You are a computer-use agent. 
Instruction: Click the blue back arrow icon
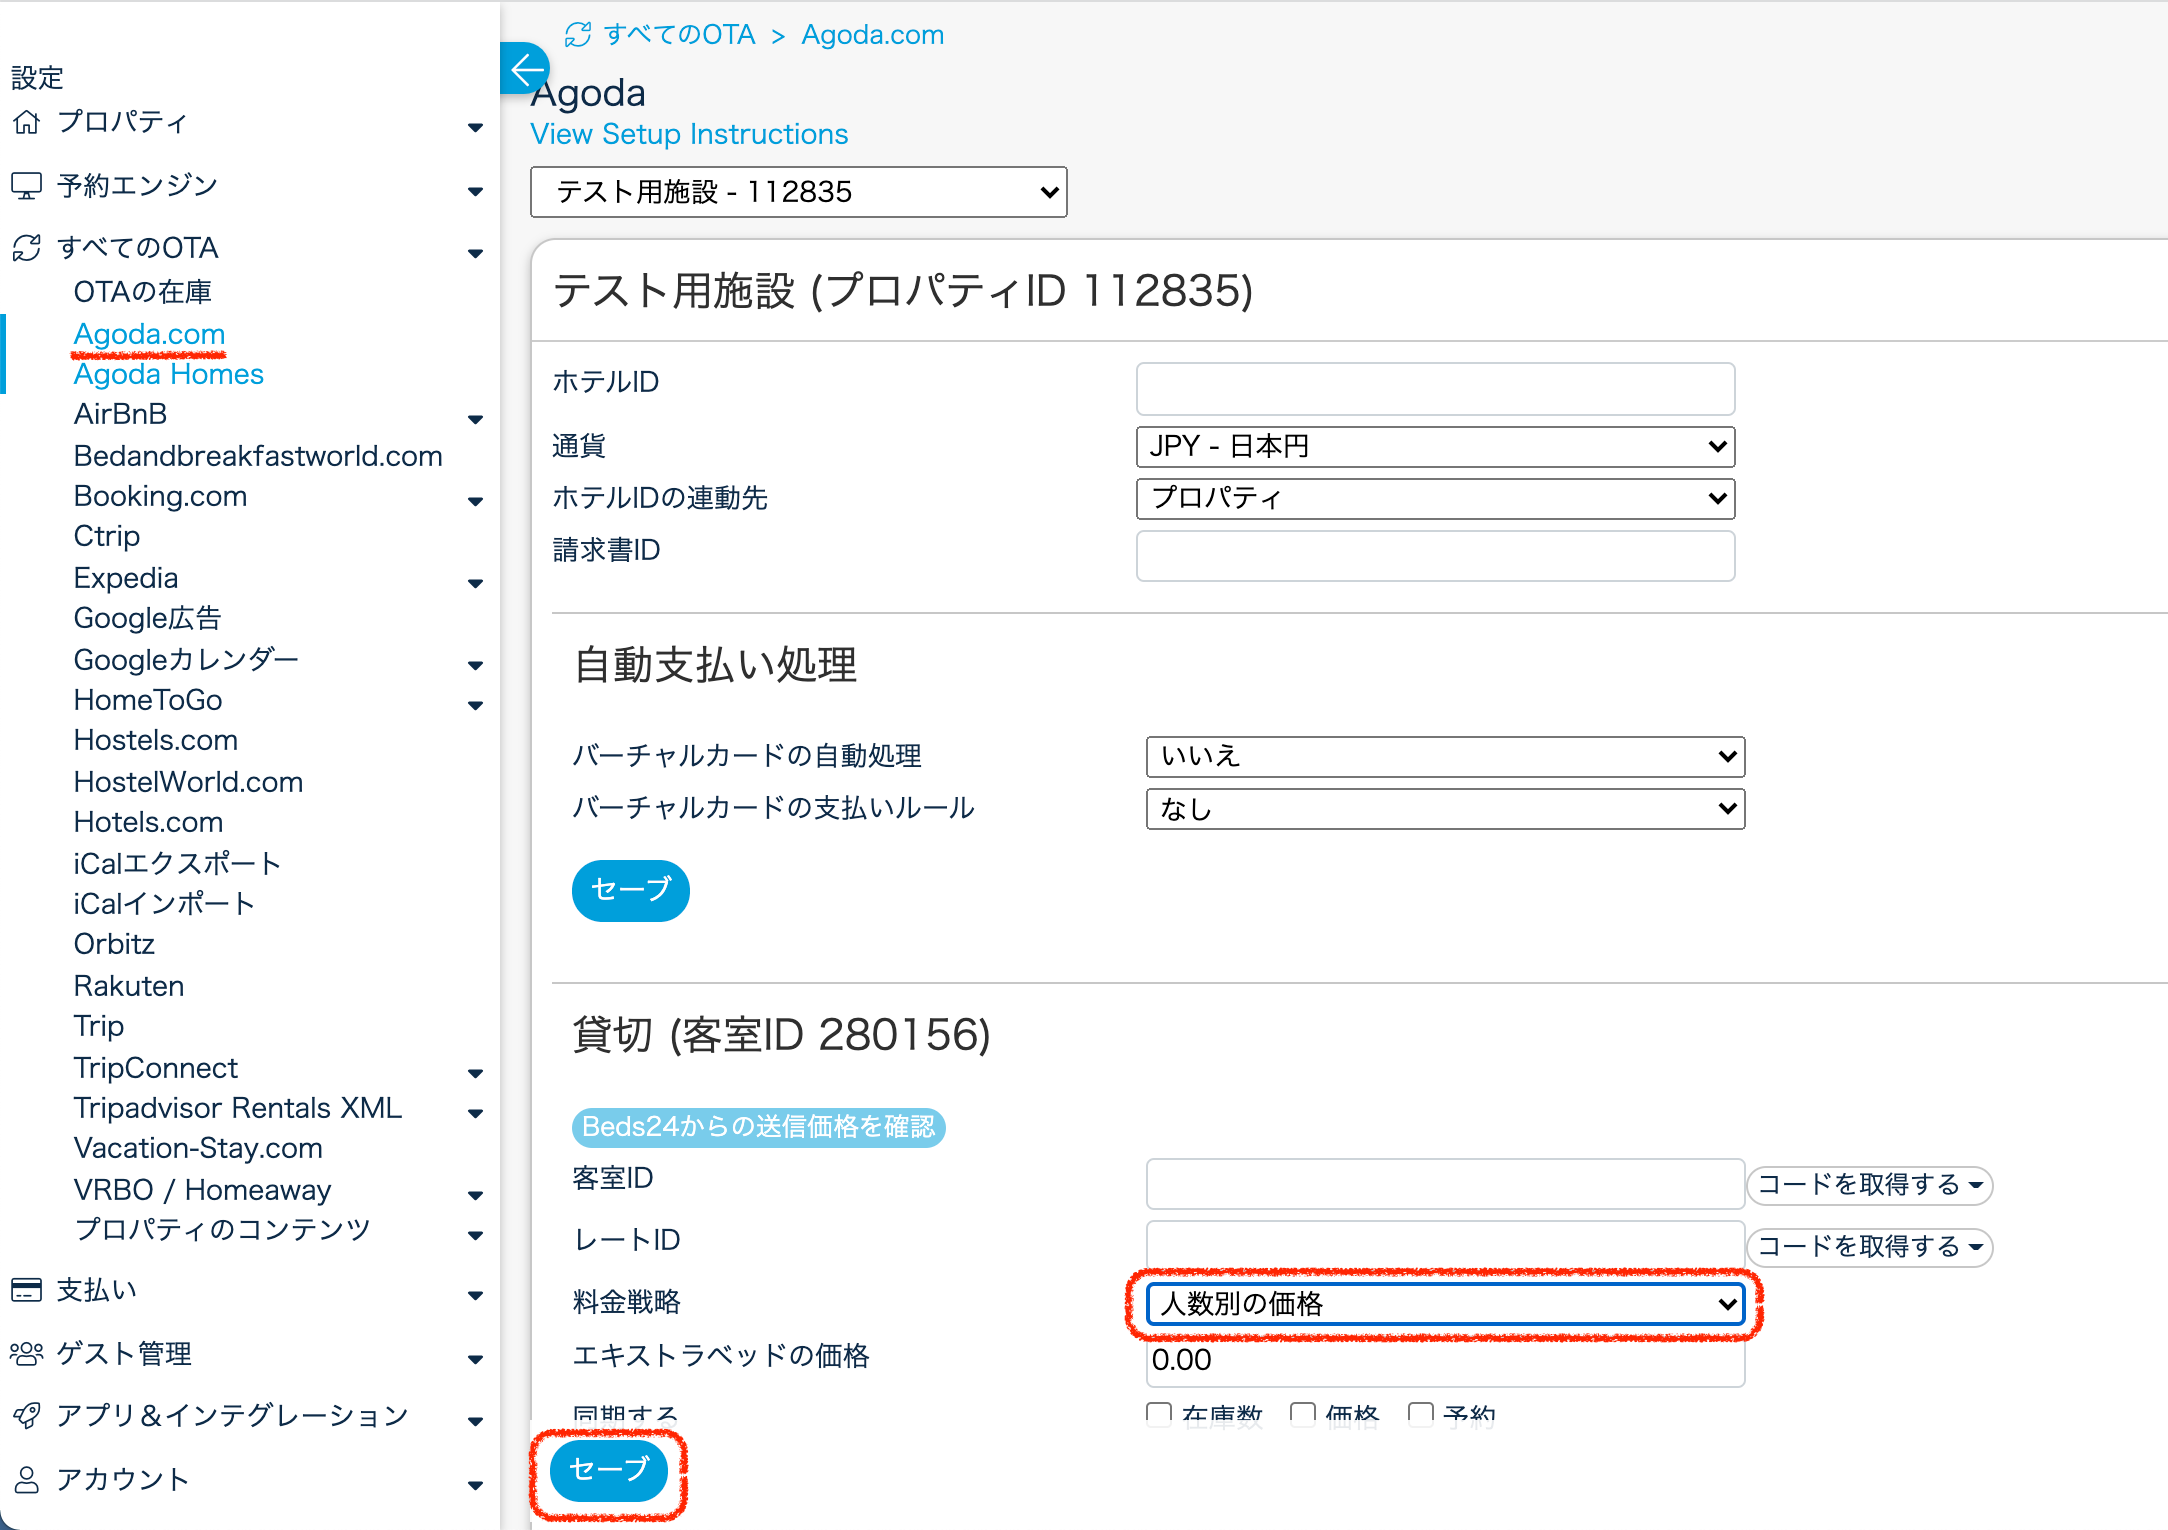point(525,69)
